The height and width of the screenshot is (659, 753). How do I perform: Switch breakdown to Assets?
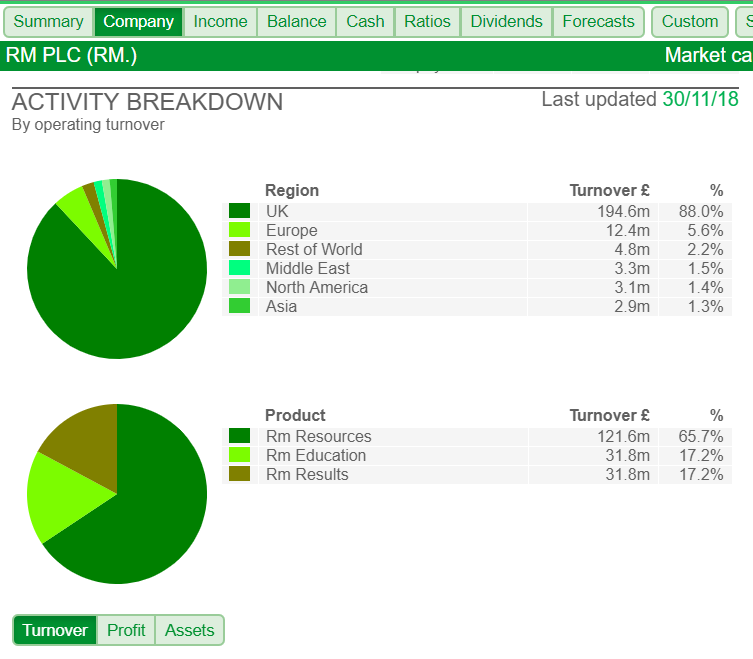[x=189, y=630]
